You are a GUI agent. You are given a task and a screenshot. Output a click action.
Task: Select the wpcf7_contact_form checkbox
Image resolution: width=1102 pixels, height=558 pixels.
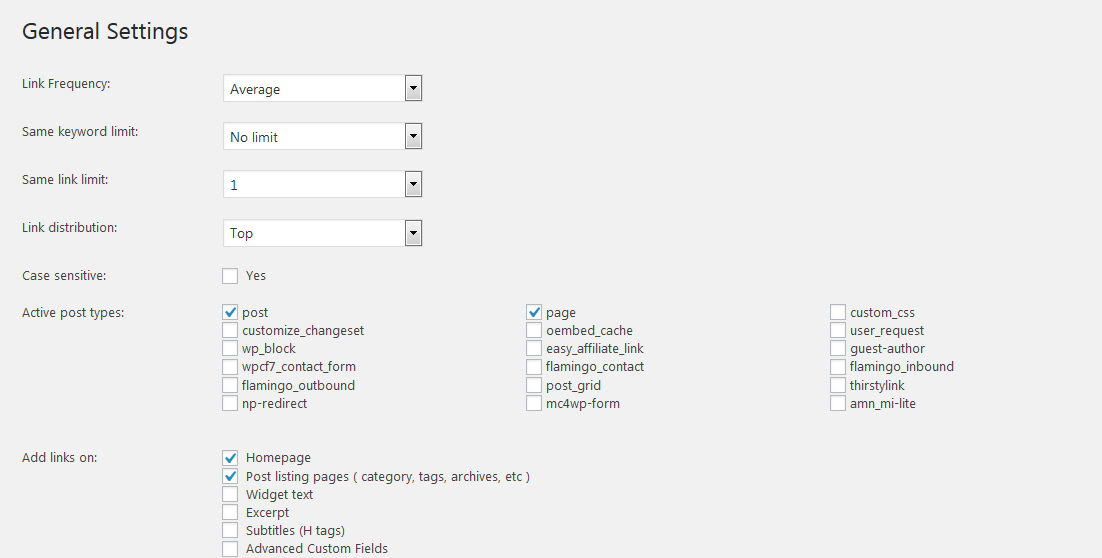pyautogui.click(x=231, y=367)
